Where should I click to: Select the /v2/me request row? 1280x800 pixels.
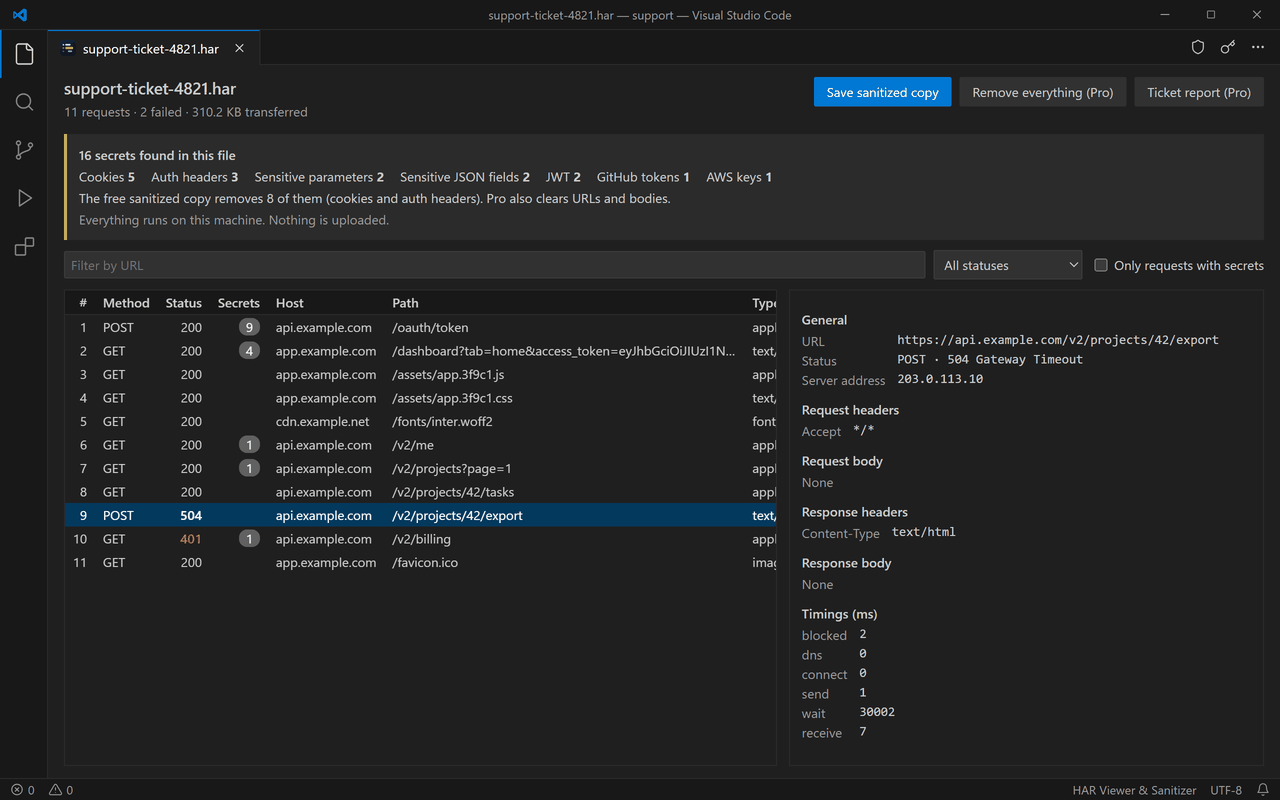point(421,445)
